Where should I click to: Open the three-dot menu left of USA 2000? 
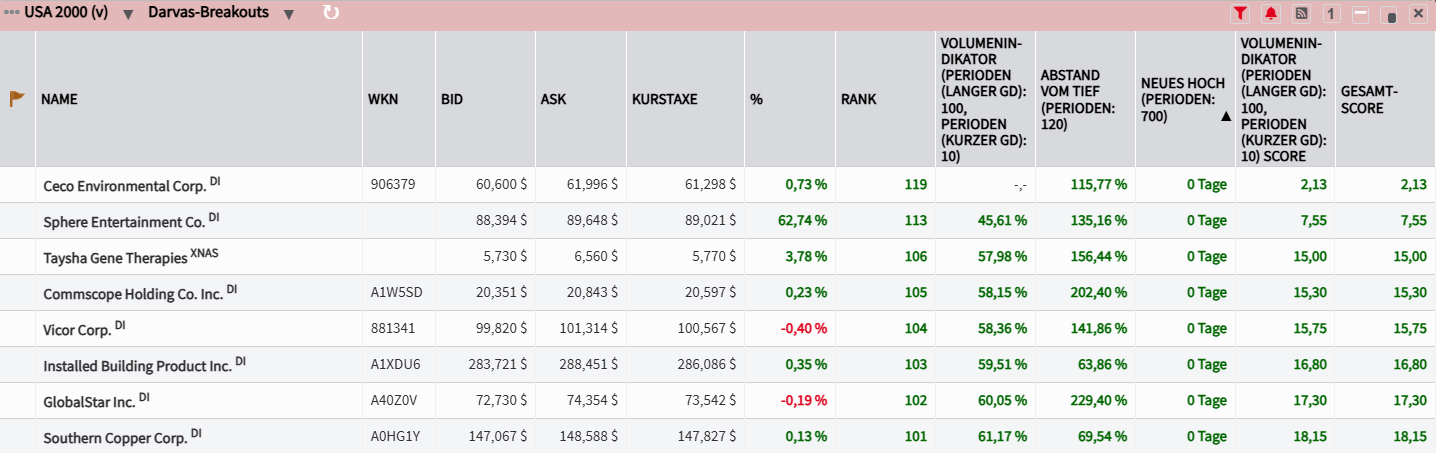(x=11, y=14)
